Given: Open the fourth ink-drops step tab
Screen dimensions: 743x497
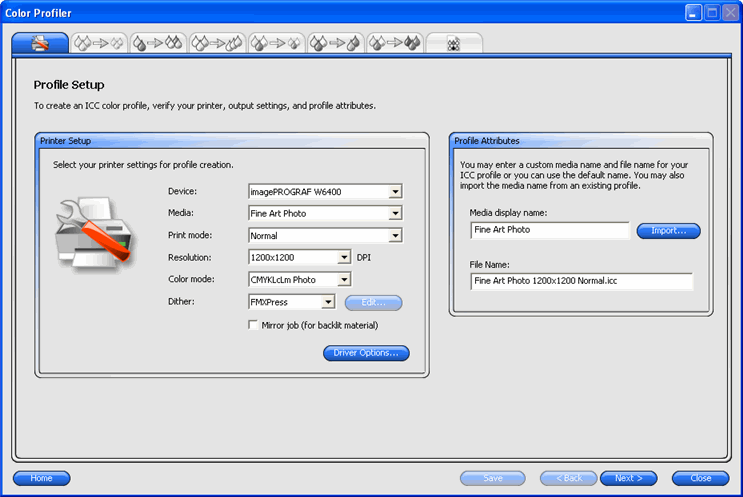Looking at the screenshot, I should point(277,43).
